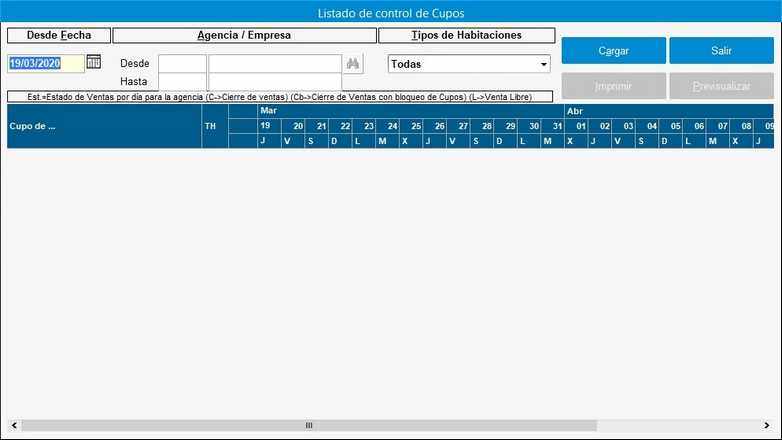
Task: Select day 20 column header
Action: tap(293, 126)
